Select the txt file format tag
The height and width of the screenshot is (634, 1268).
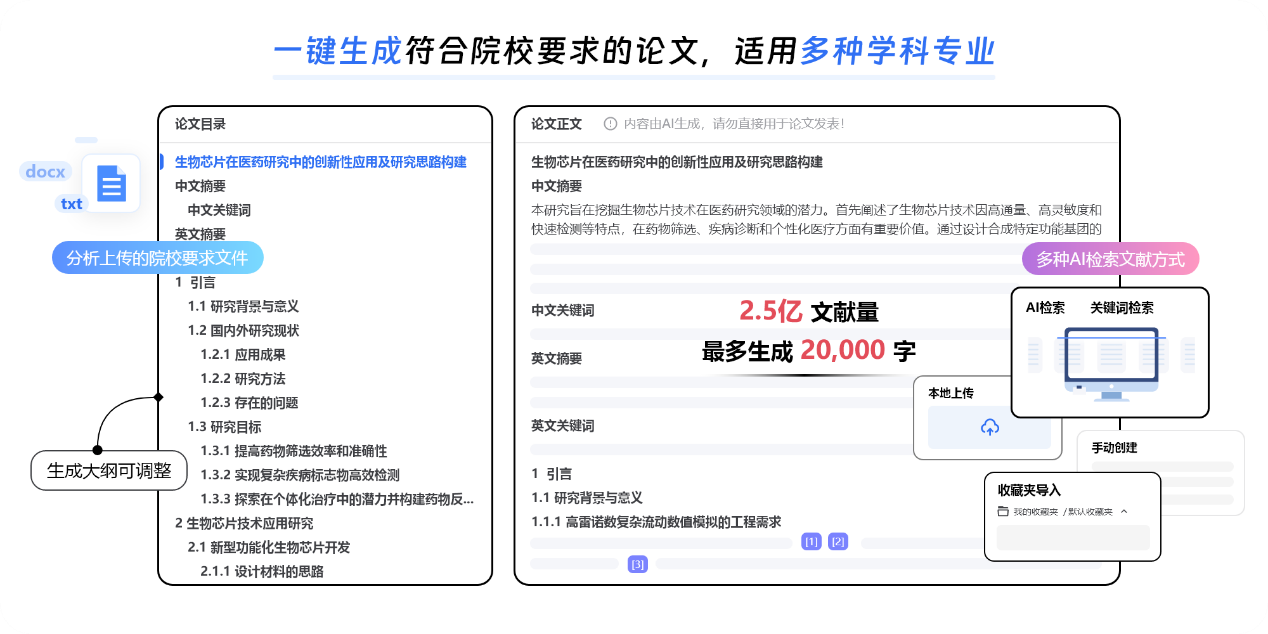click(72, 204)
